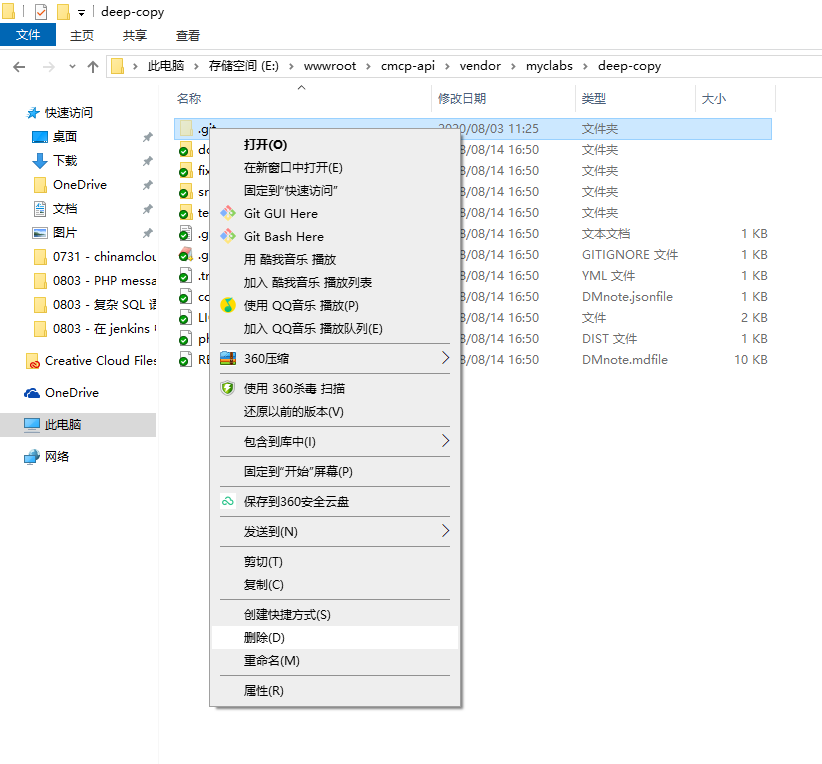Click the 网络 network icon
The height and width of the screenshot is (764, 822).
tap(32, 457)
